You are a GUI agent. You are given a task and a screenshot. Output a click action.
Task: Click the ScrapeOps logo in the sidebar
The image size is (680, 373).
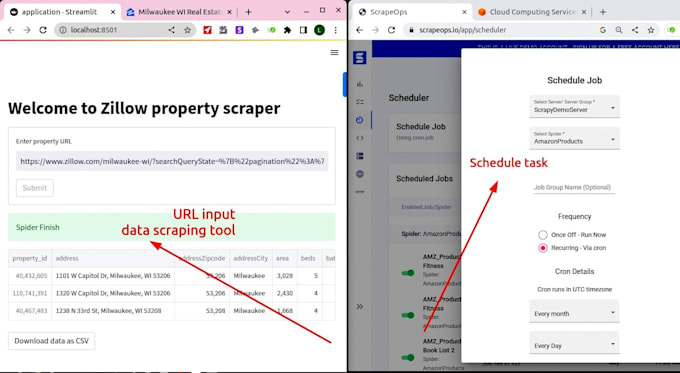(360, 58)
